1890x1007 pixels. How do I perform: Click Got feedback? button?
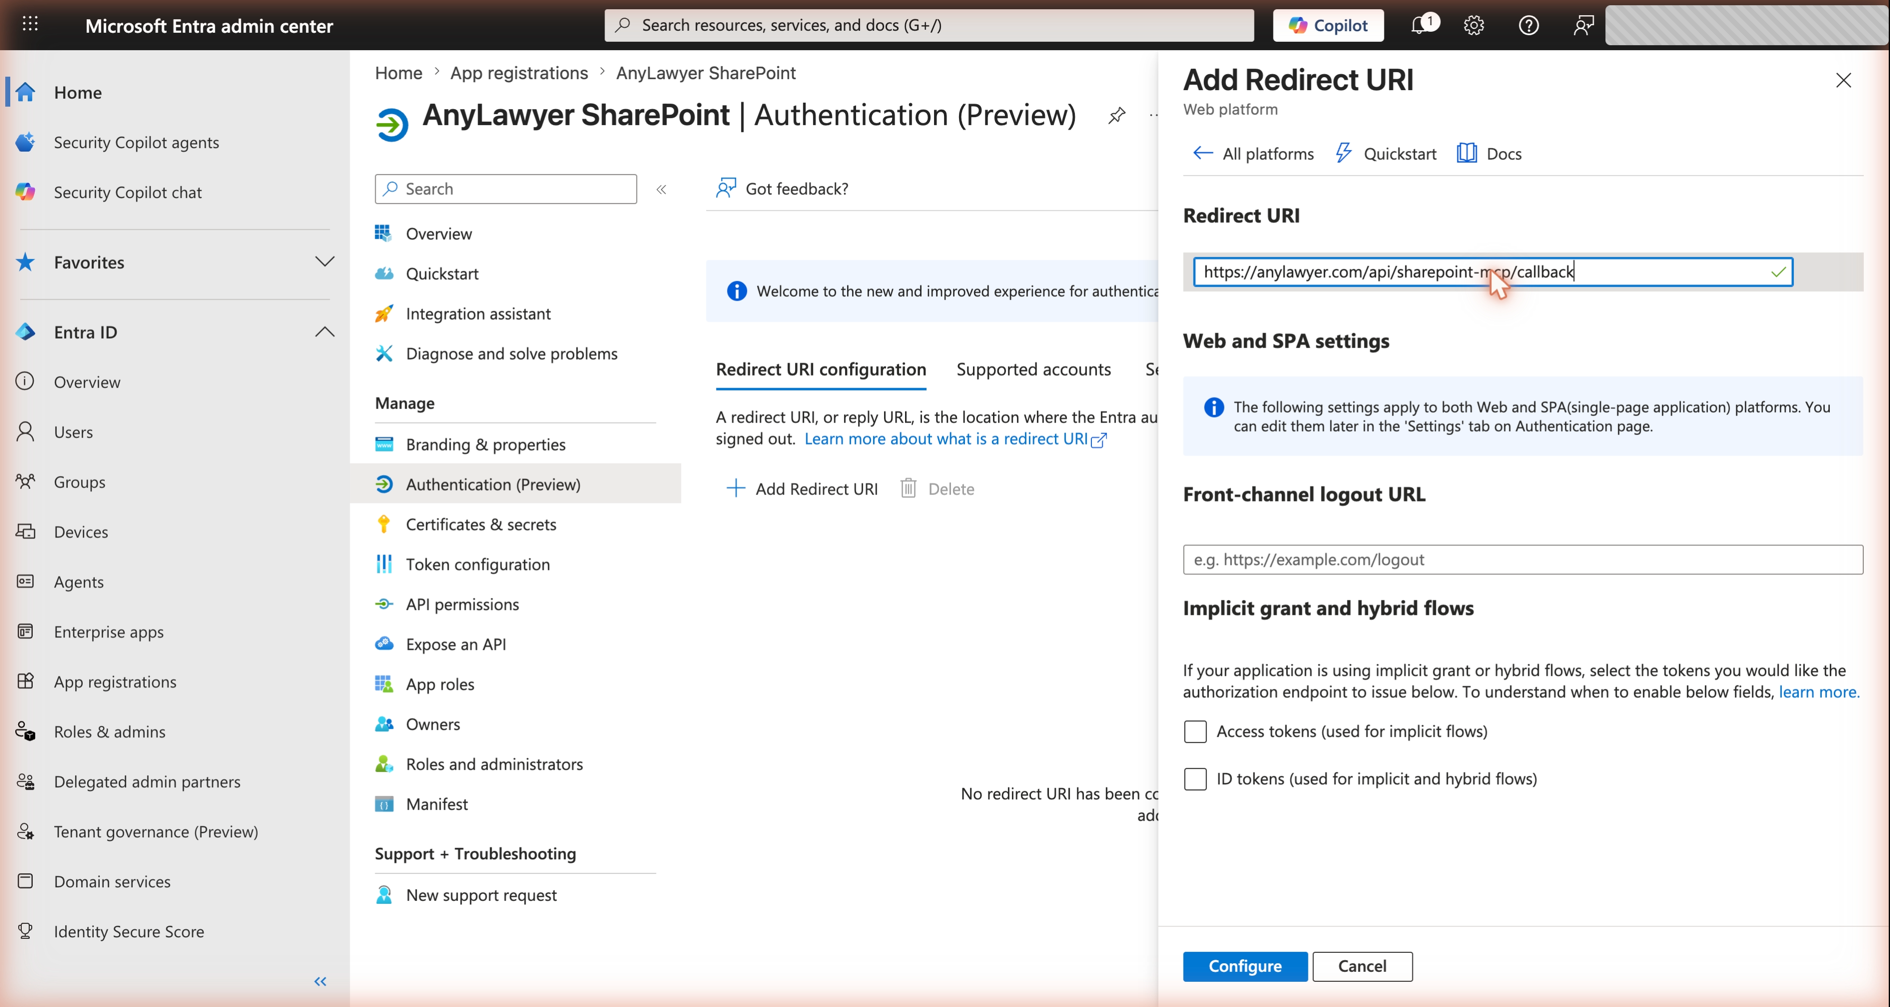(x=782, y=188)
